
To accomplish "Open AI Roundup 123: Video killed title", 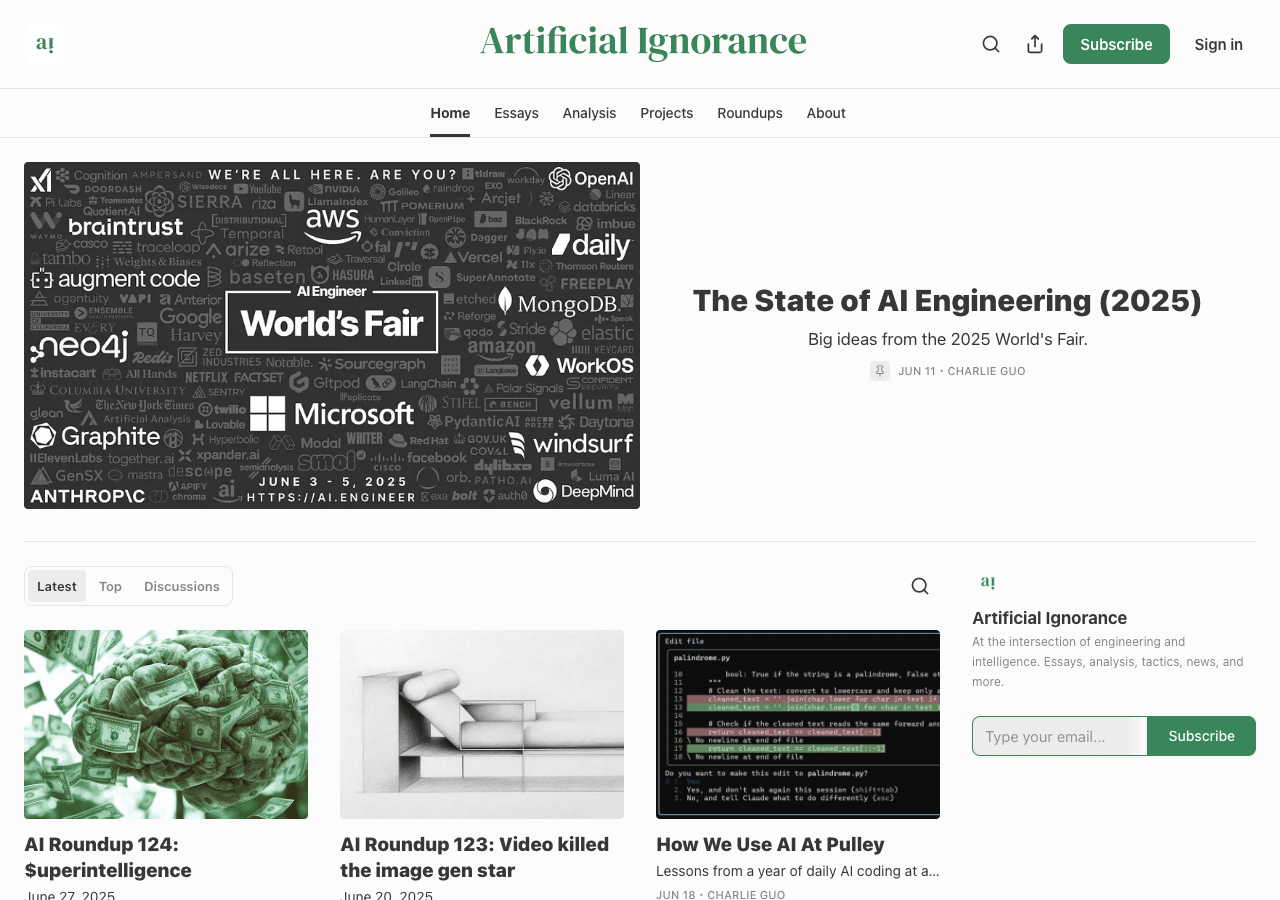I will pos(474,857).
